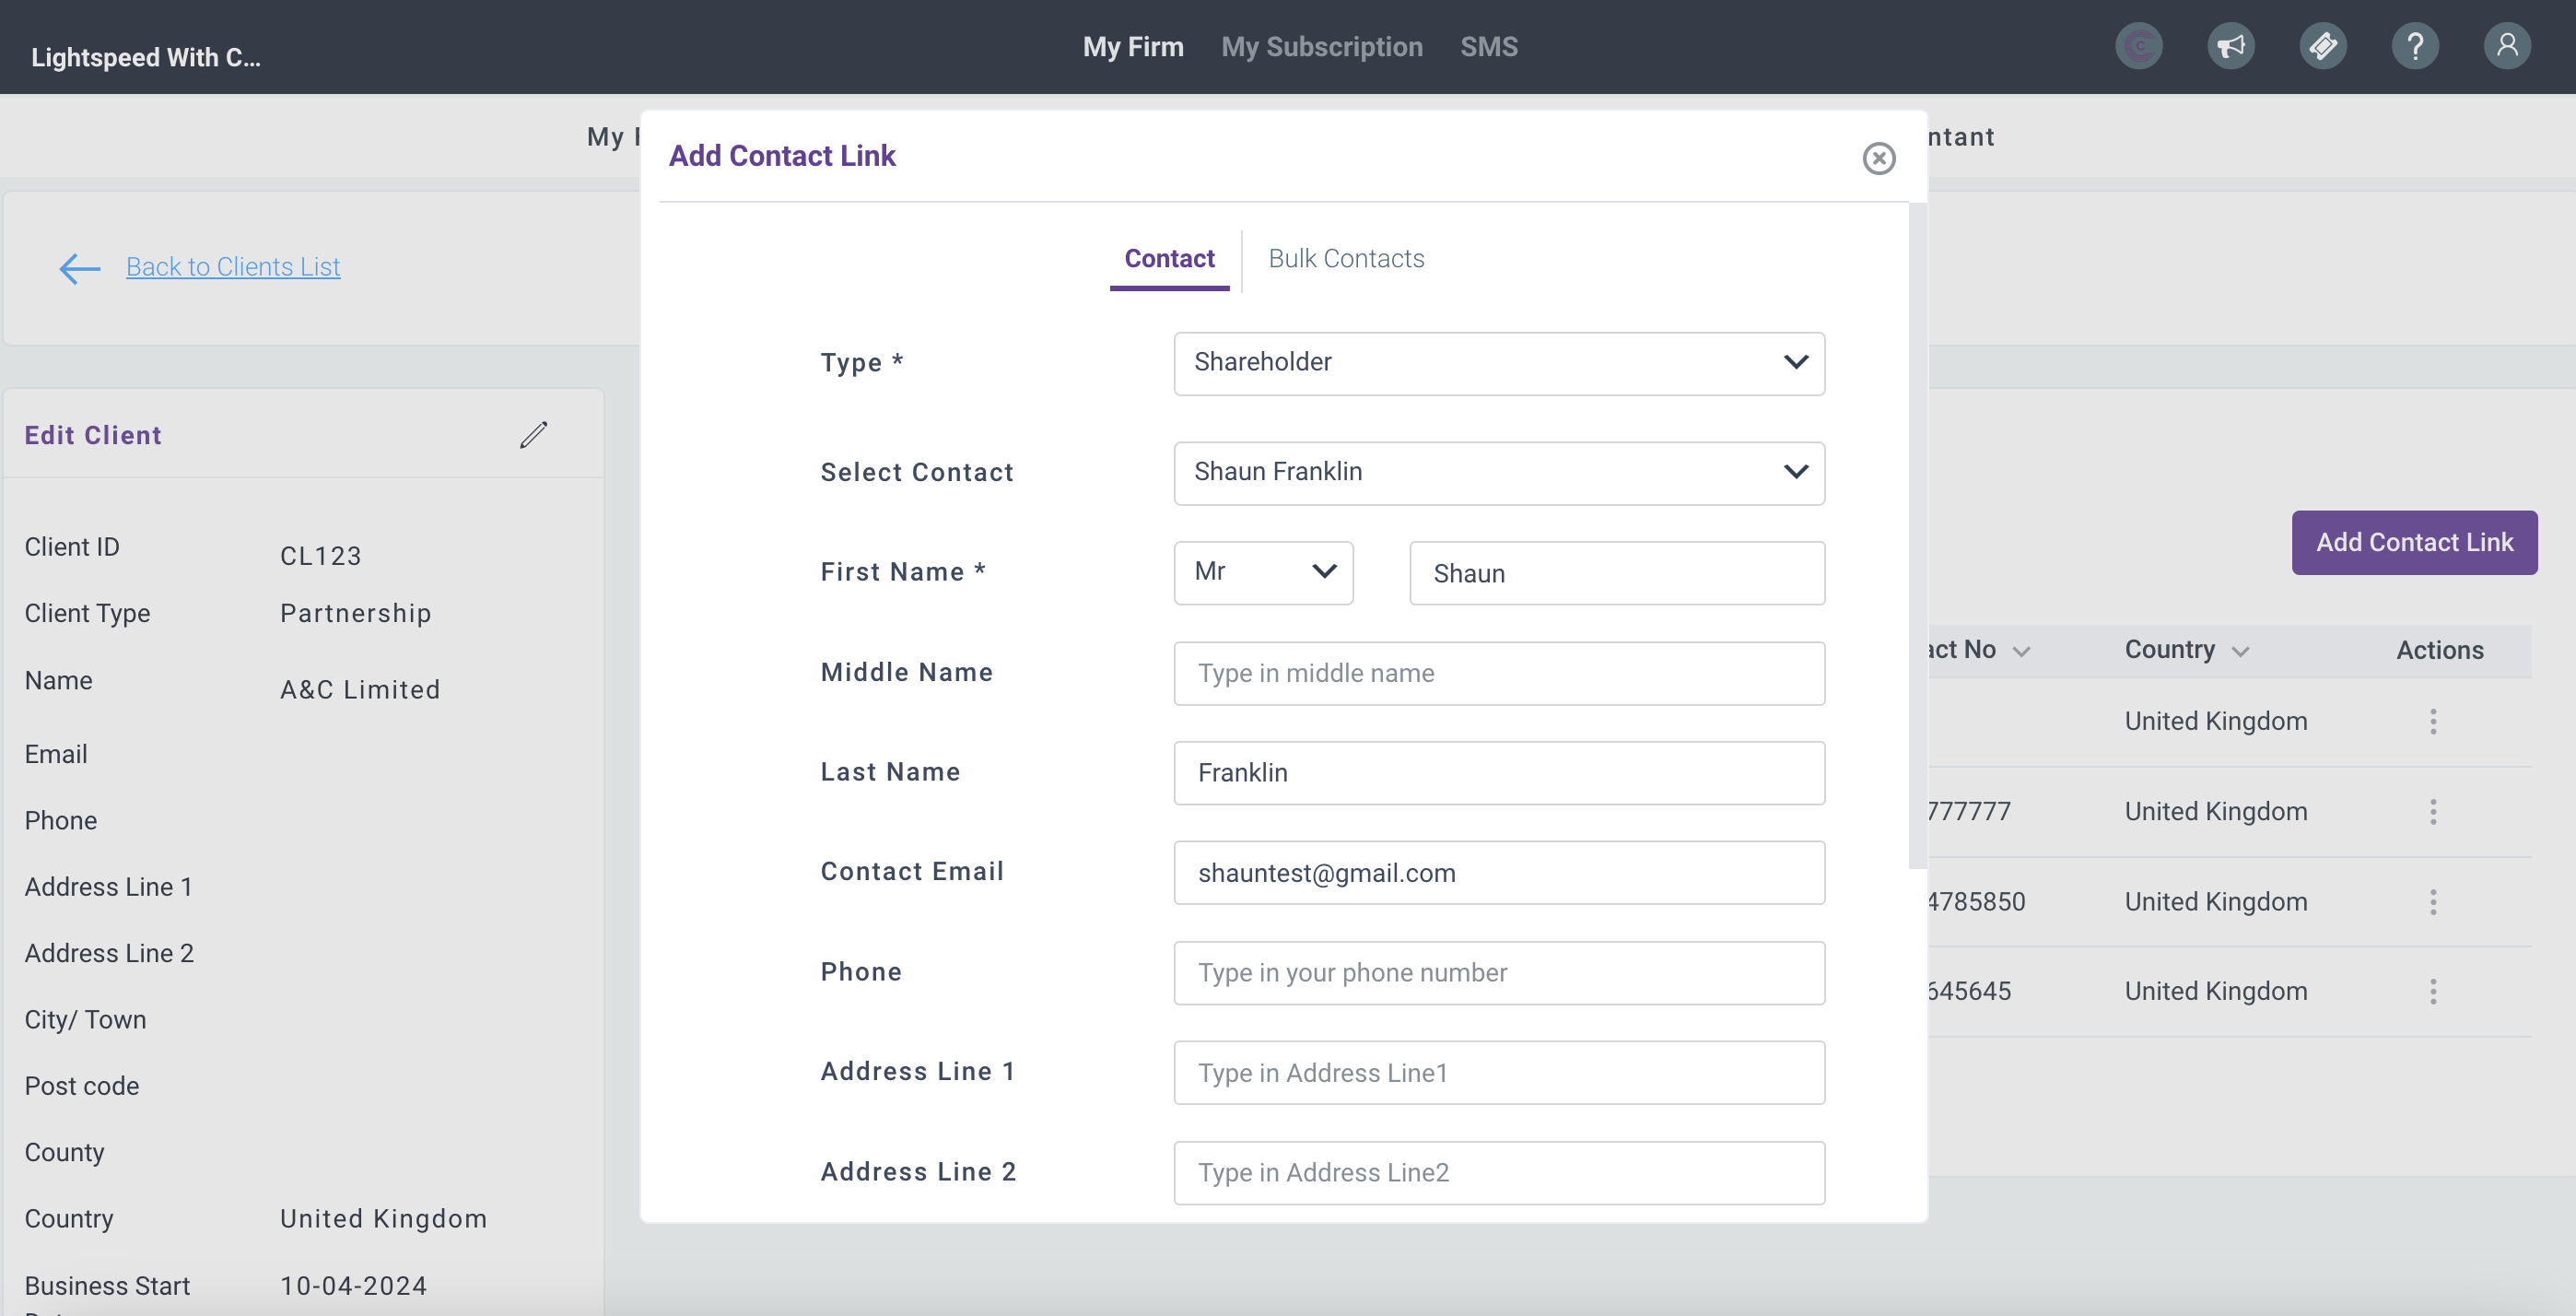Image resolution: width=2576 pixels, height=1316 pixels.
Task: Open three-dot actions for 545645 contact row
Action: point(2432,991)
